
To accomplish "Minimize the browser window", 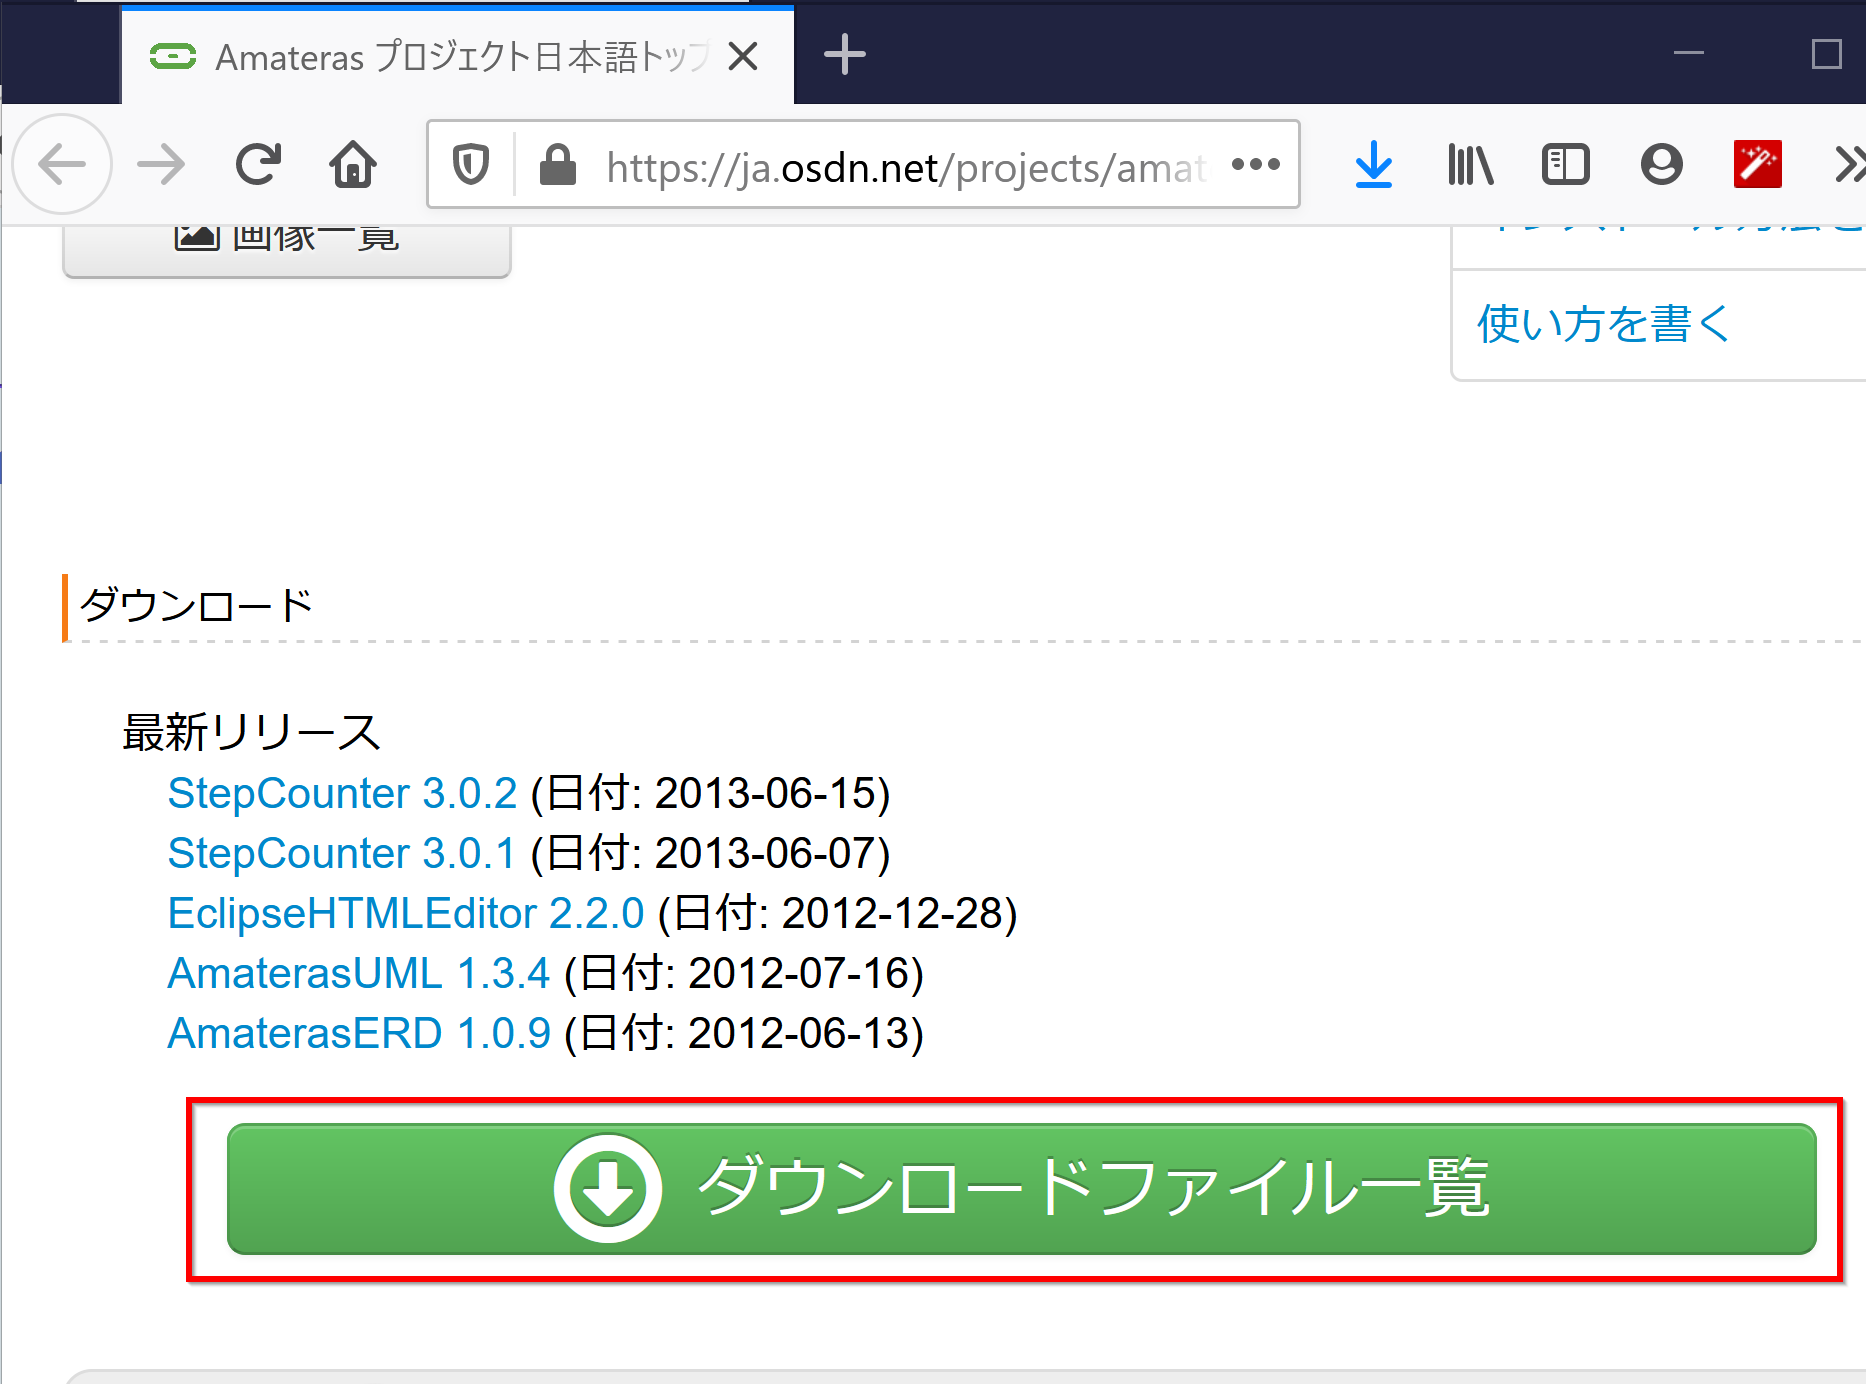I will pos(1689,53).
